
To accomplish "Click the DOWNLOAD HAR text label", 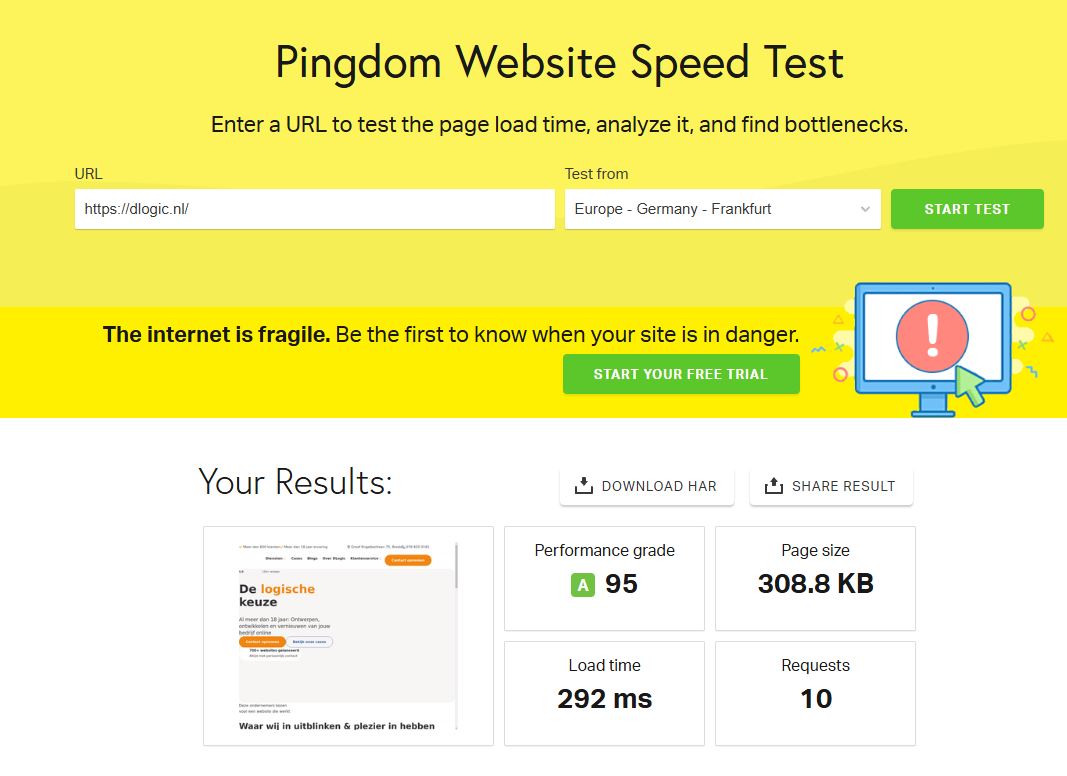I will tap(659, 486).
